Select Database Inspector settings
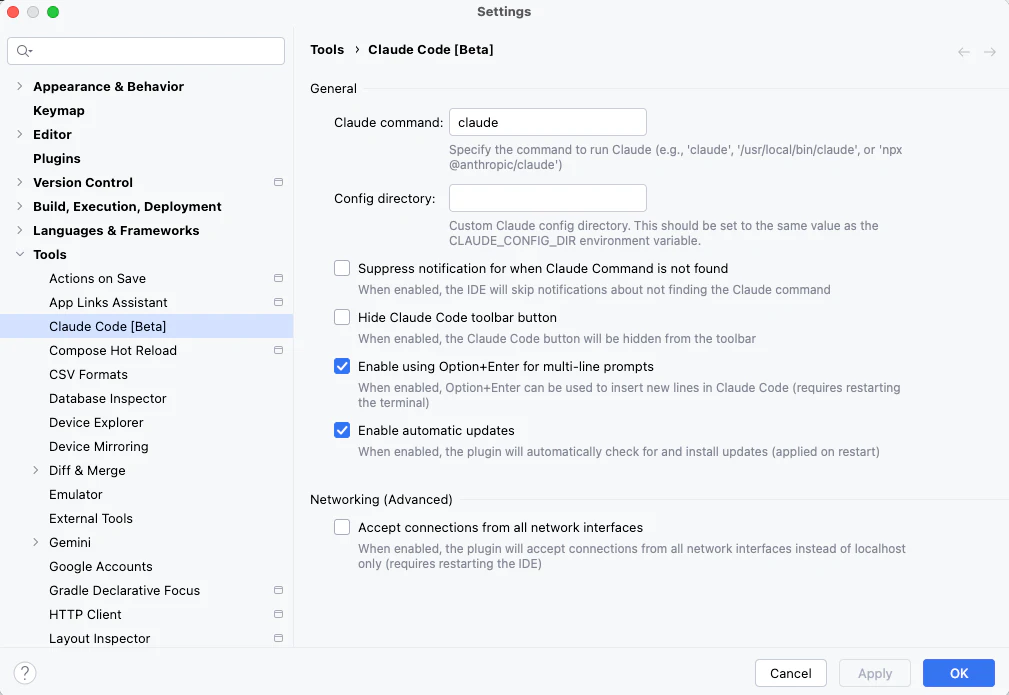 (x=107, y=398)
